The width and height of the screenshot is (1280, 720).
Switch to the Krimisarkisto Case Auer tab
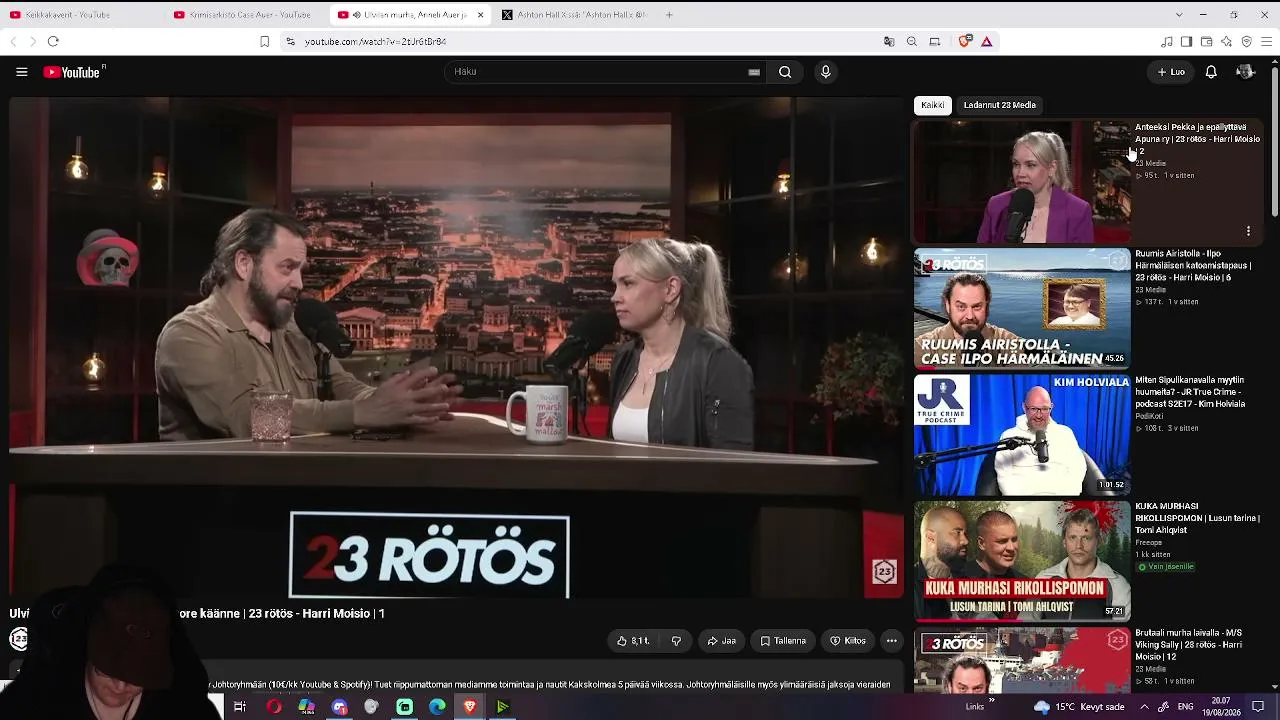click(247, 15)
